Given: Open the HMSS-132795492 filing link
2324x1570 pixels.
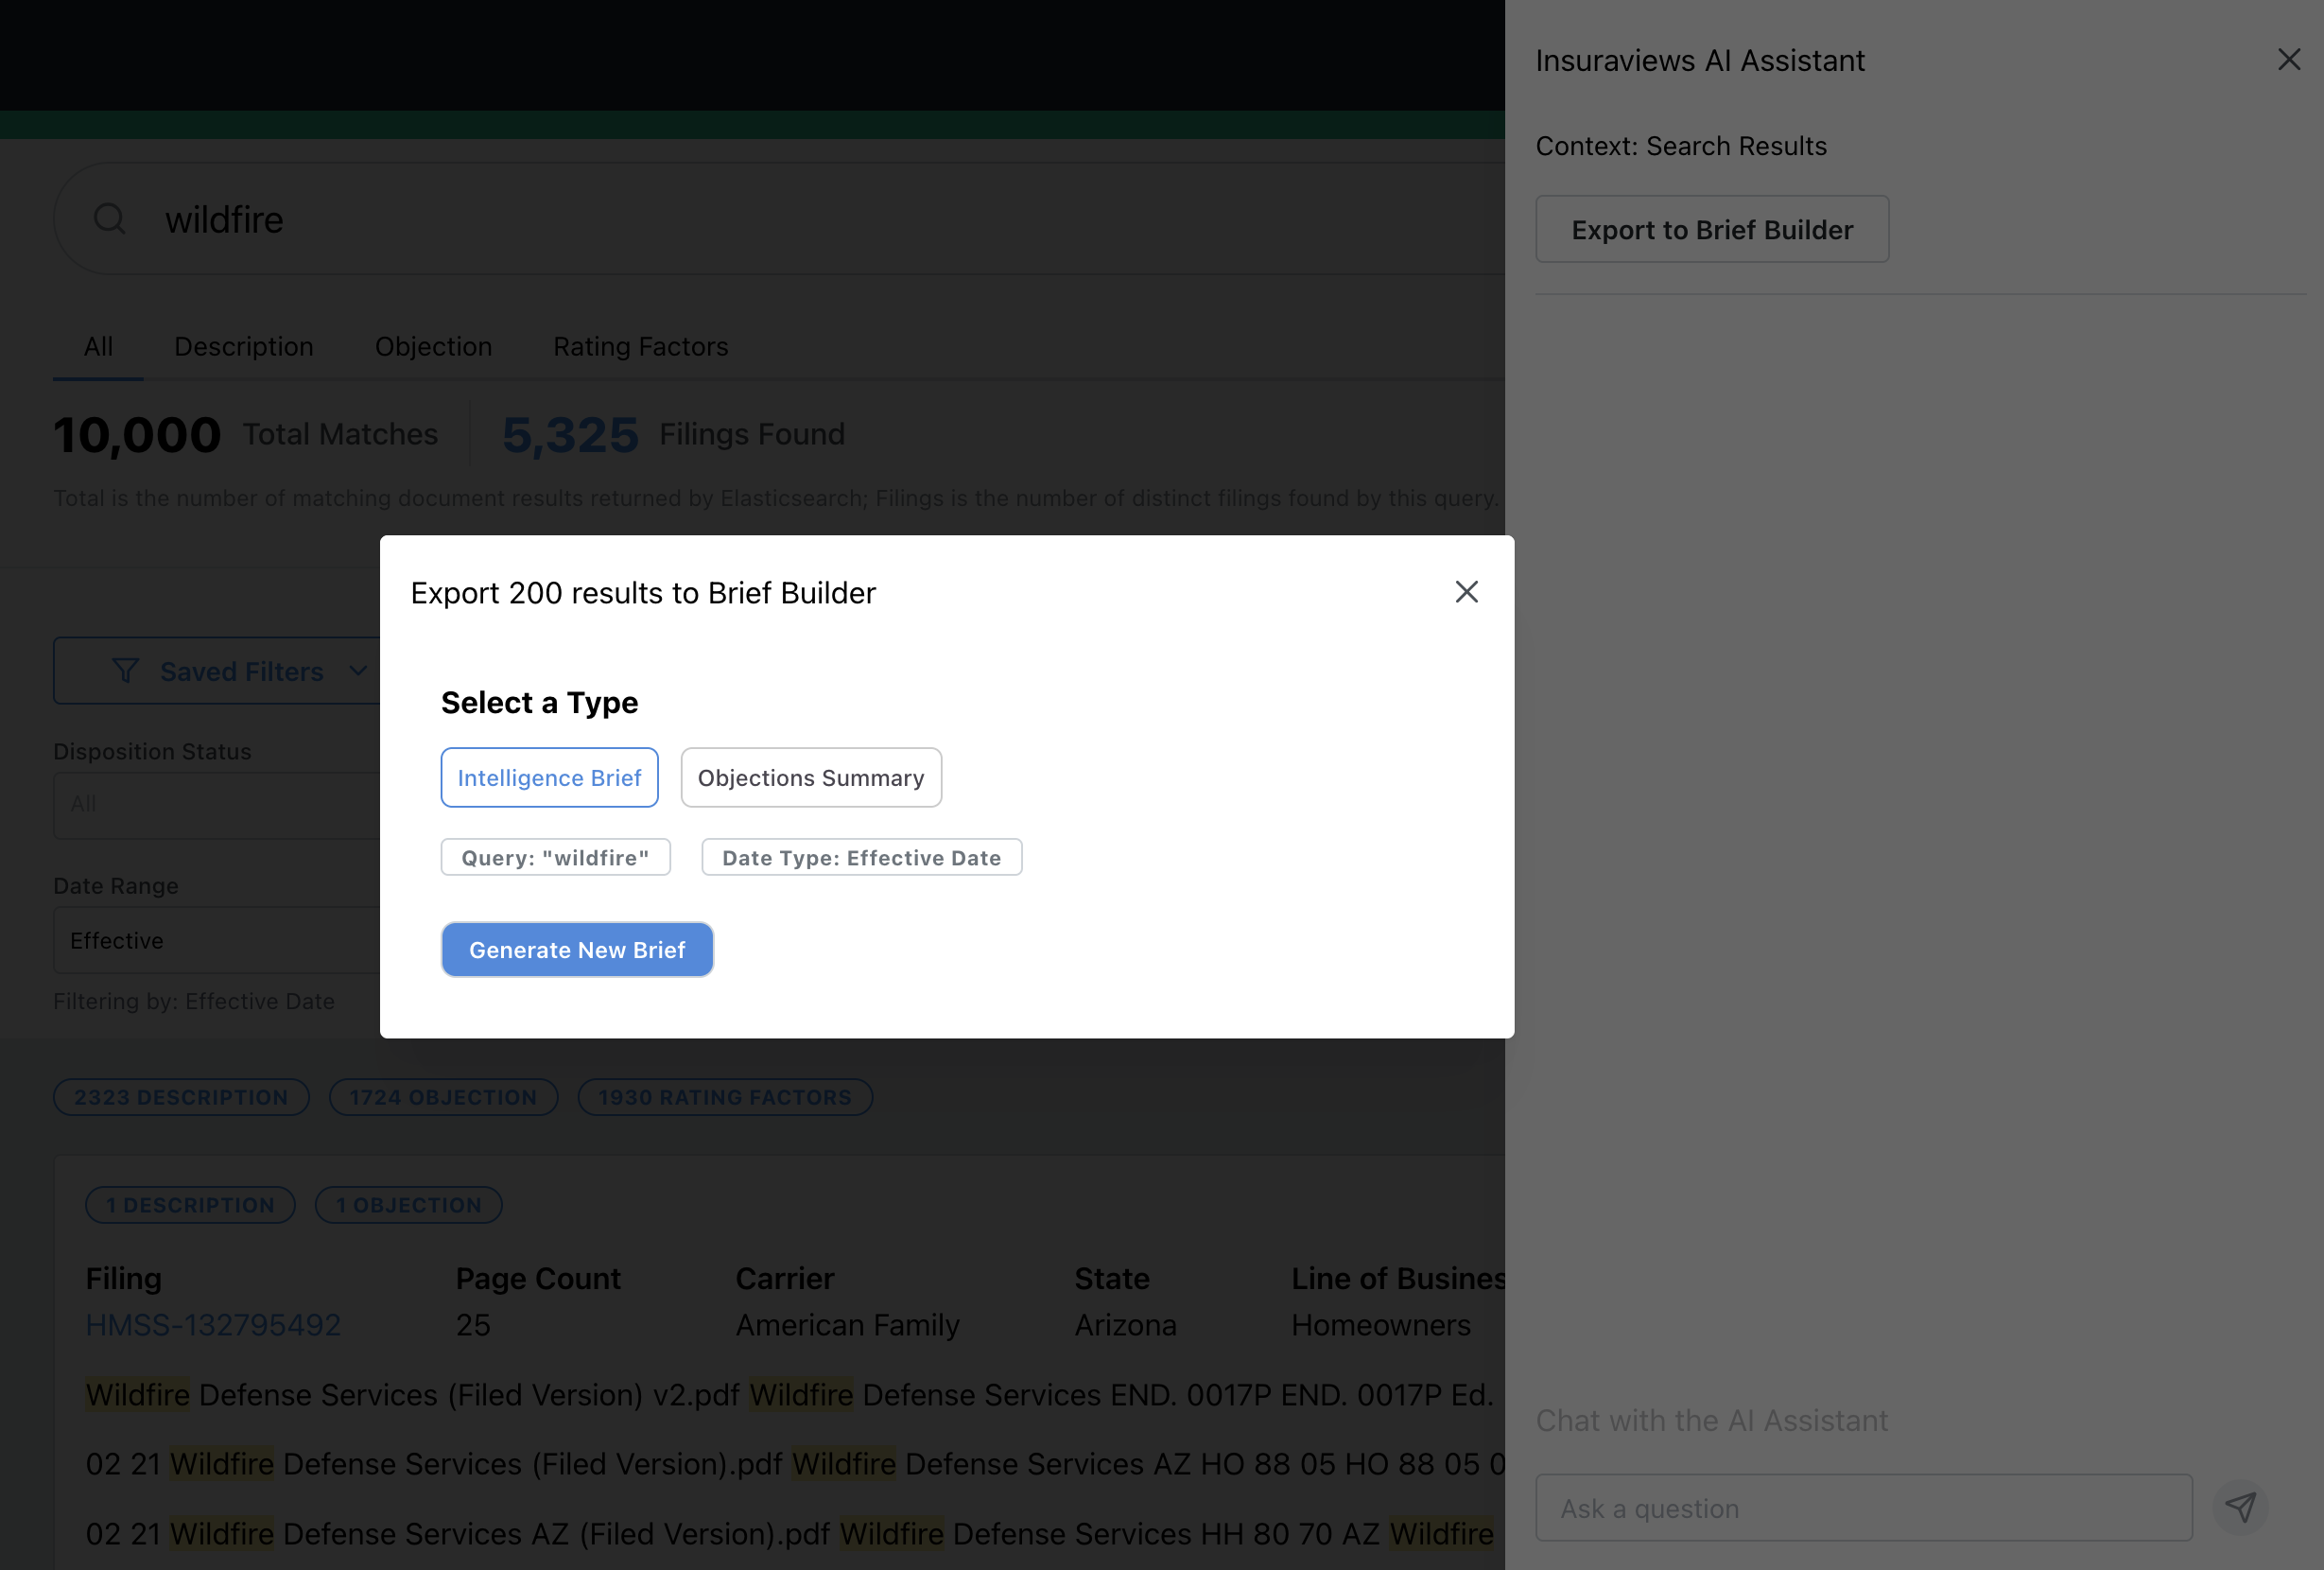Looking at the screenshot, I should [x=213, y=1324].
